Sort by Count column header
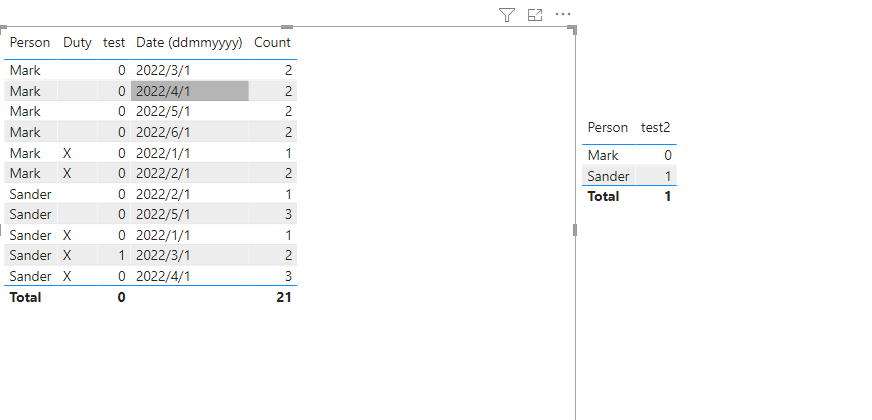 [272, 43]
